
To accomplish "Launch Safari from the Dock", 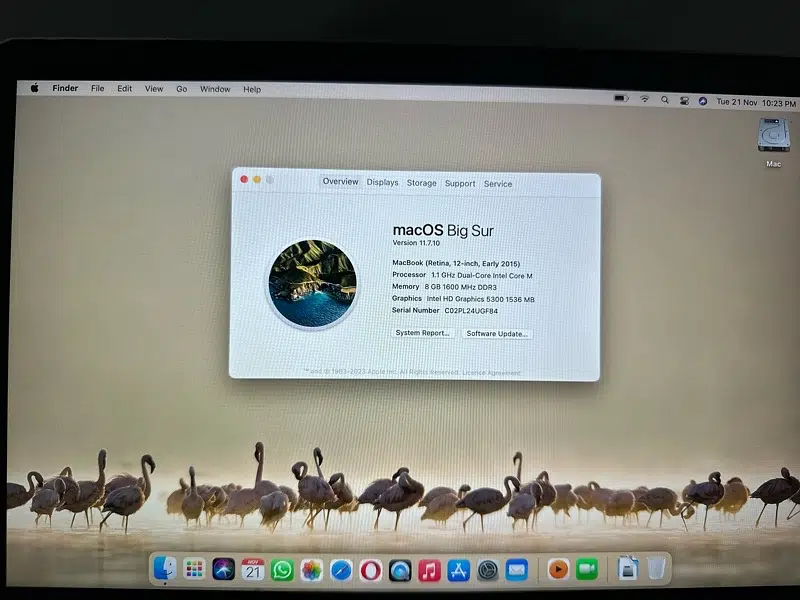I will [x=341, y=570].
